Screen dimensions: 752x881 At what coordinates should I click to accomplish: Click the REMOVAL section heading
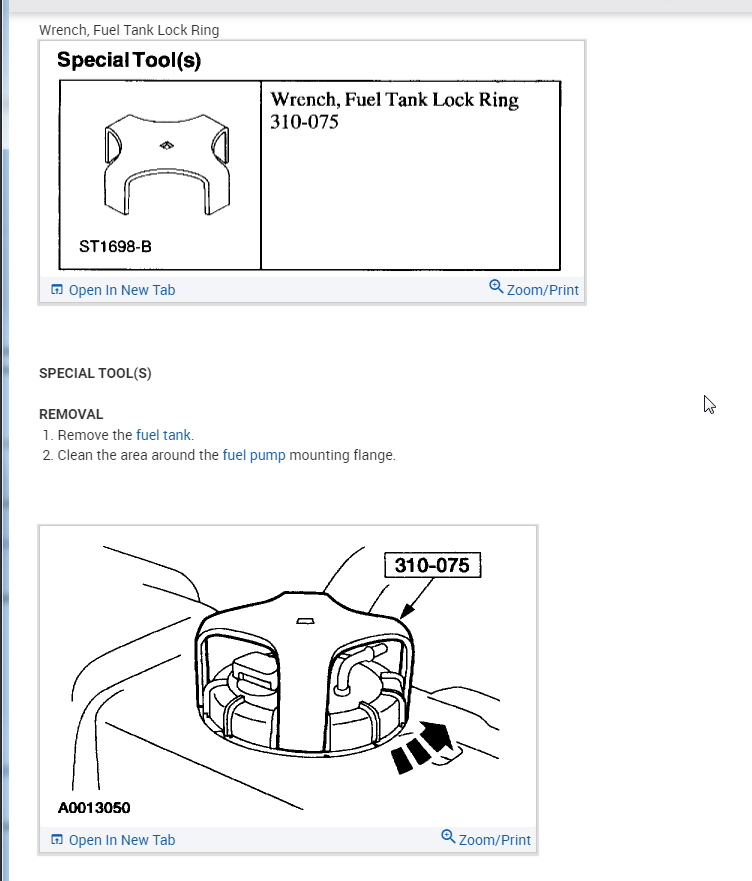71,414
